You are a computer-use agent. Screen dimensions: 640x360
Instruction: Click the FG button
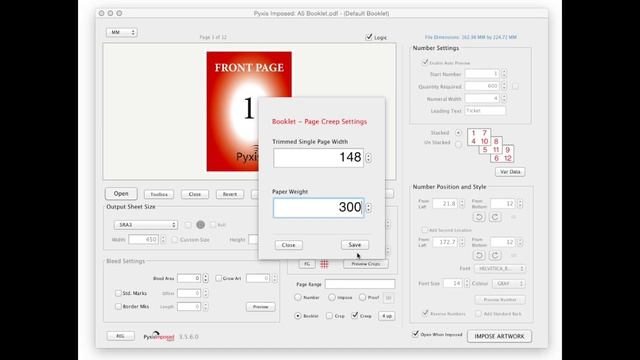pos(307,264)
